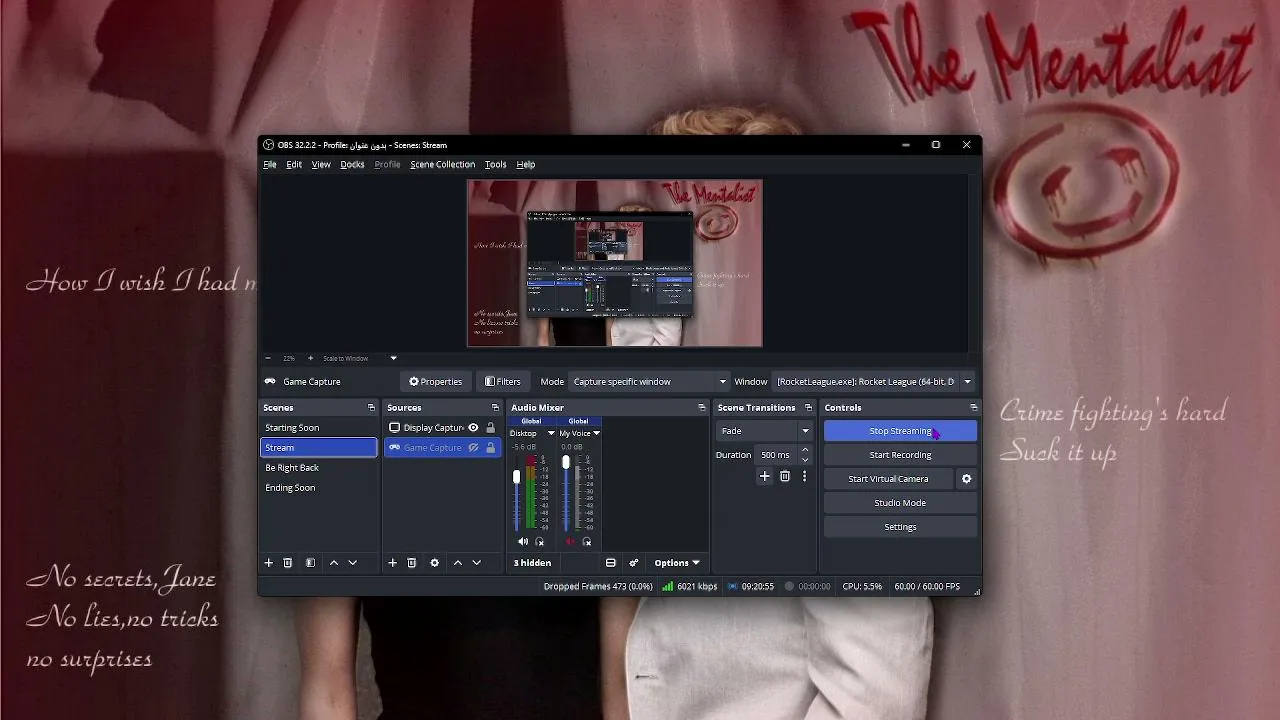Click Start Virtual Camera button
The image size is (1280, 720).
888,479
